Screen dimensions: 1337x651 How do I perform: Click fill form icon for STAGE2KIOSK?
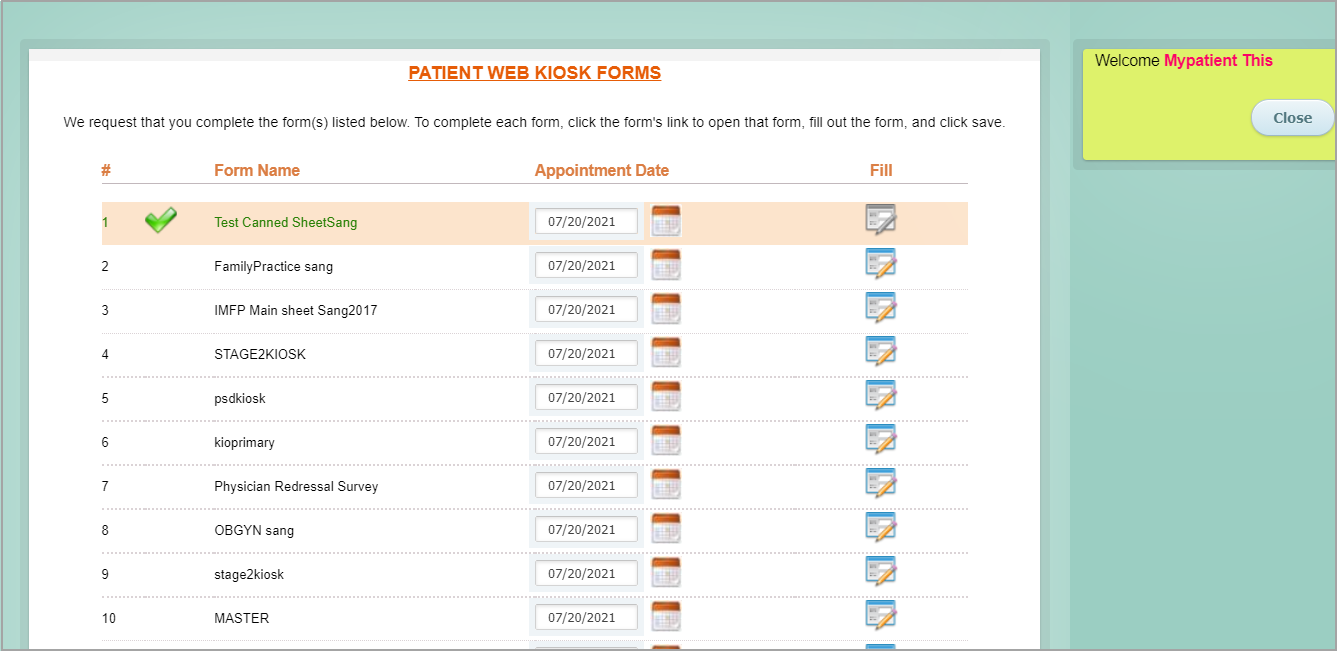pos(880,352)
